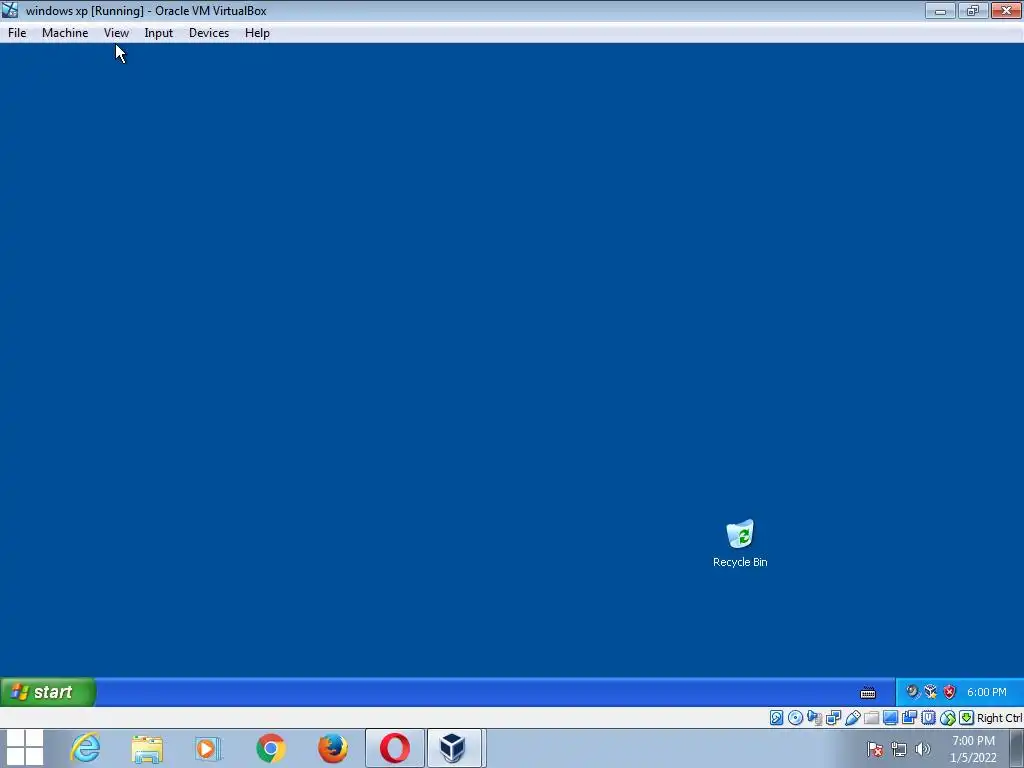Screen dimensions: 1024x768
Task: Open the Machine menu
Action: click(65, 33)
